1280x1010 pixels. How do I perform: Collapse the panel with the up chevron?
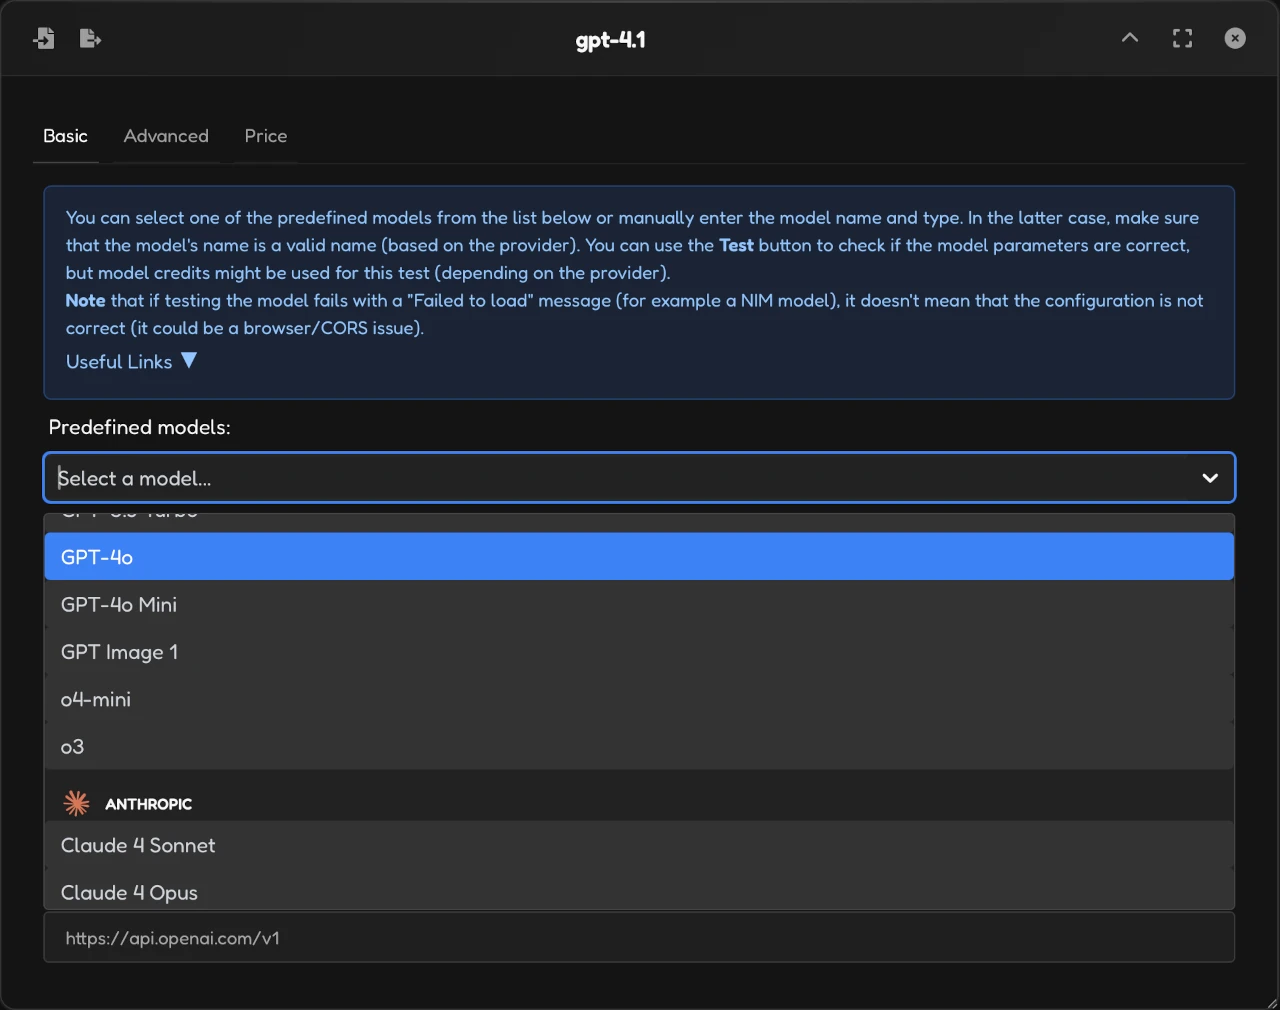(x=1130, y=38)
